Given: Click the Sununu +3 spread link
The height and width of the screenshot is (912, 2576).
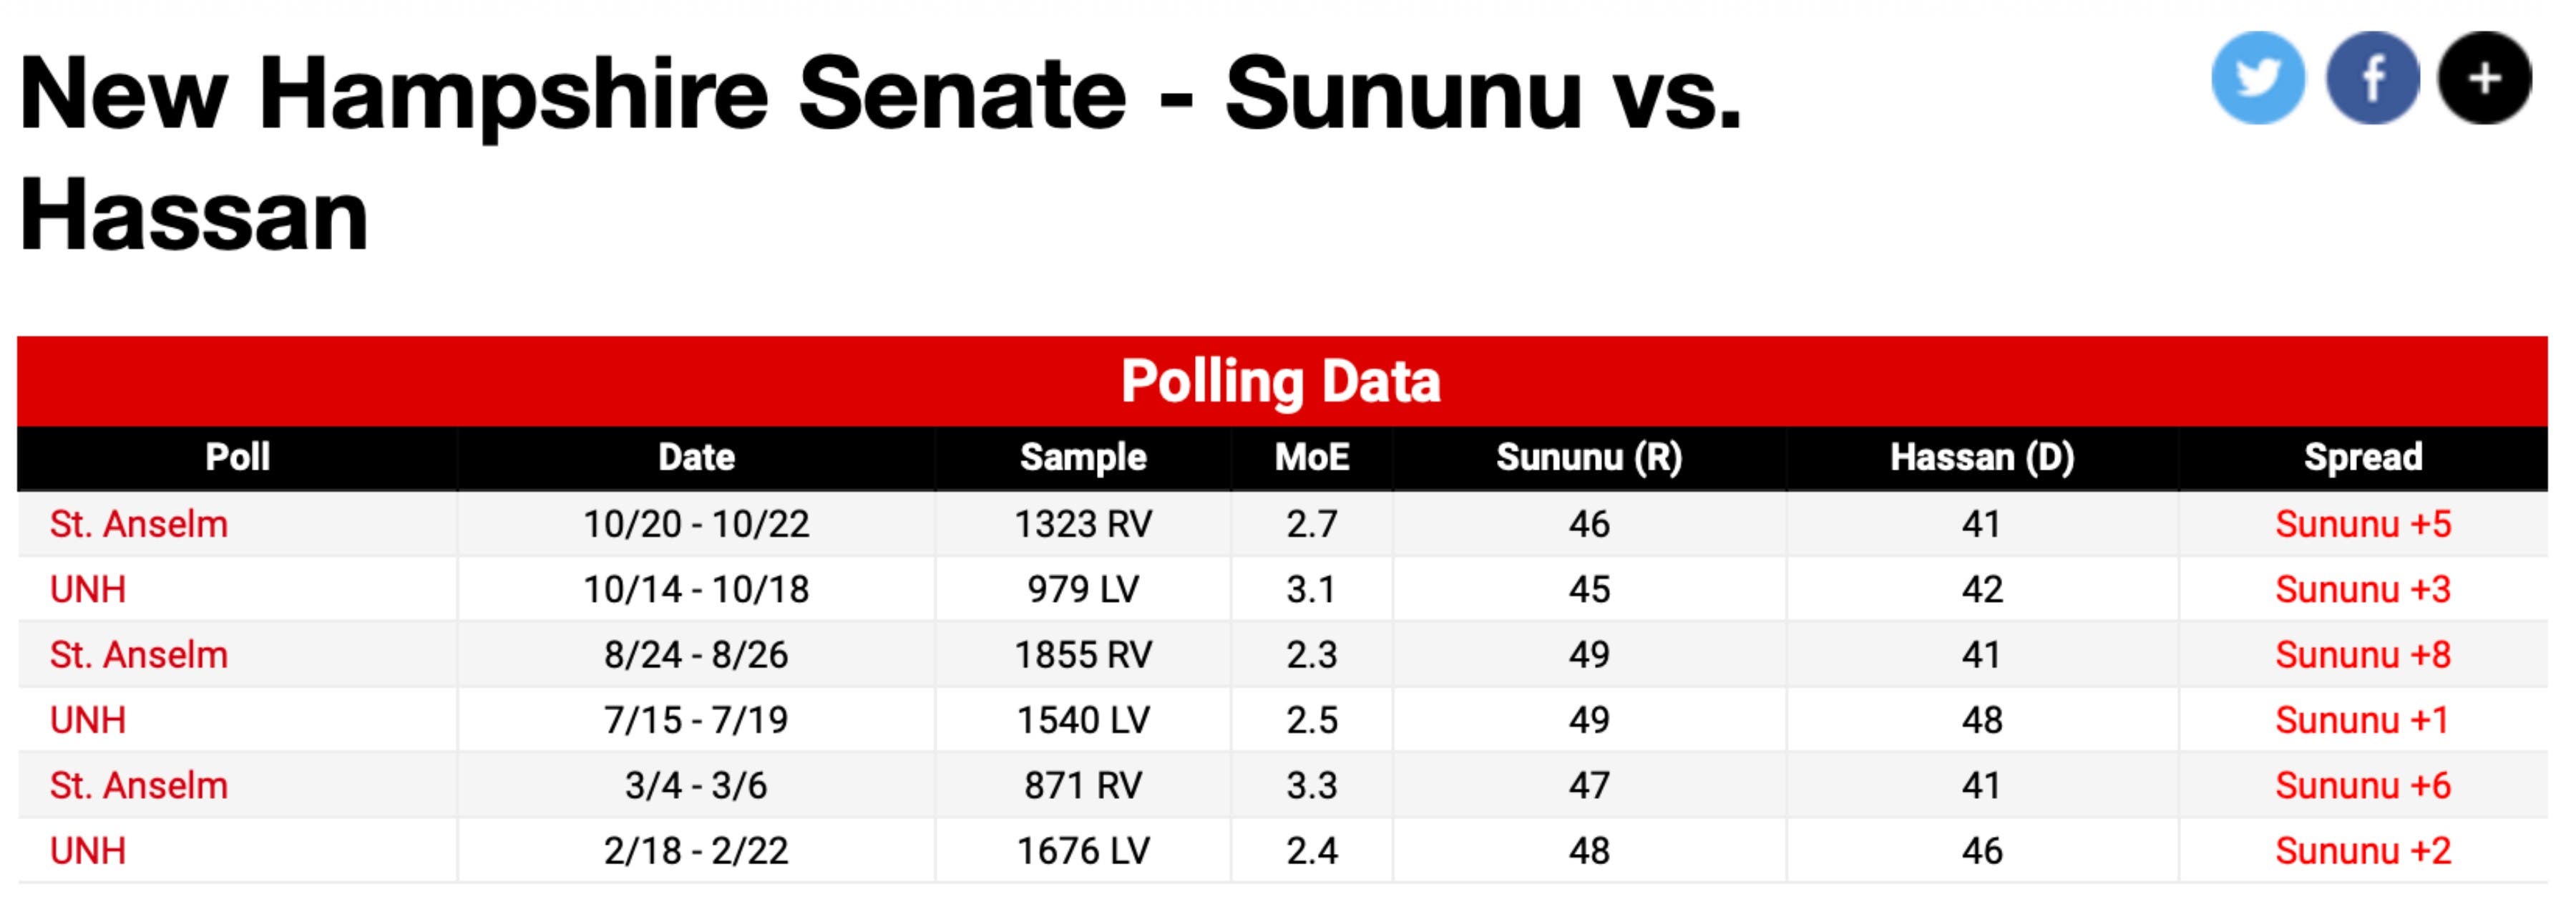Looking at the screenshot, I should click(x=2362, y=590).
